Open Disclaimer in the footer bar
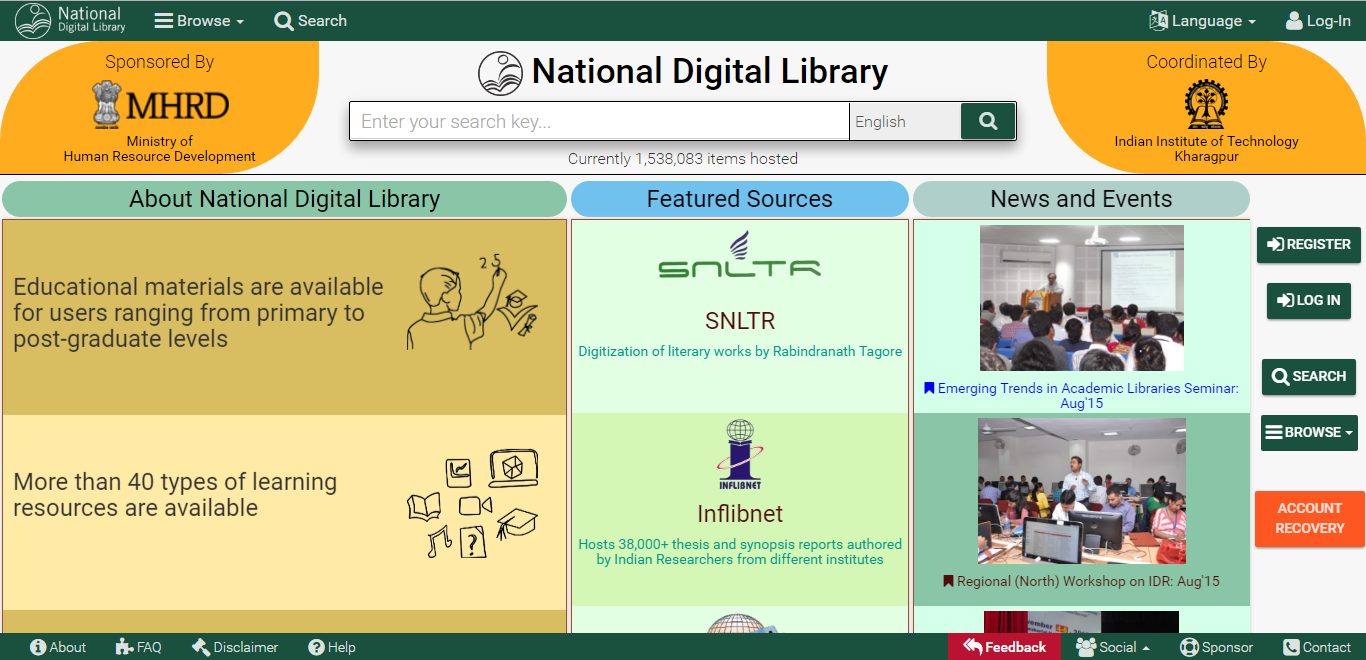Screen dimensions: 1366x660 [x=235, y=647]
